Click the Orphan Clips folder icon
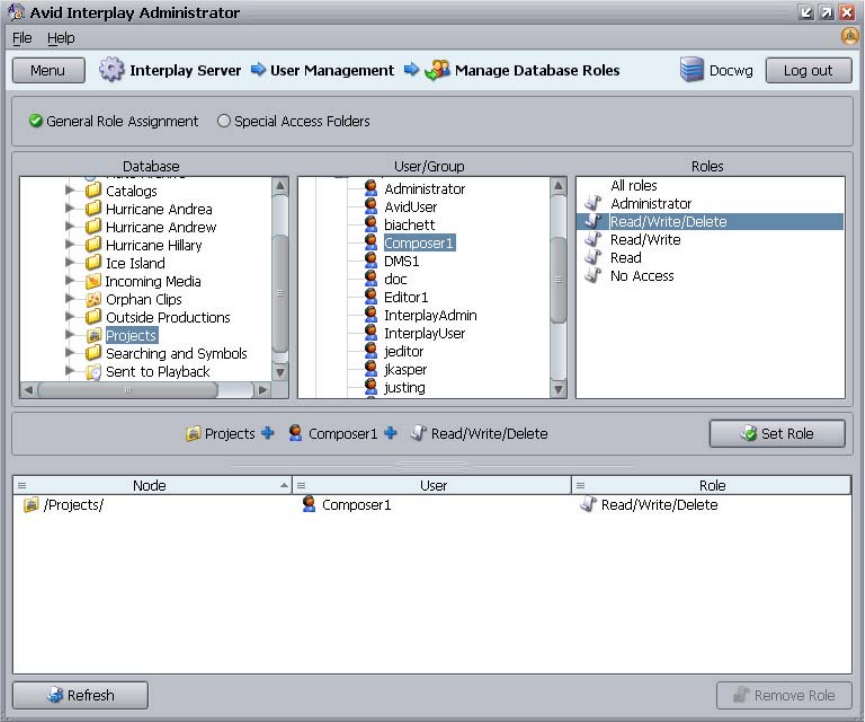The width and height of the screenshot is (865, 722). (94, 300)
